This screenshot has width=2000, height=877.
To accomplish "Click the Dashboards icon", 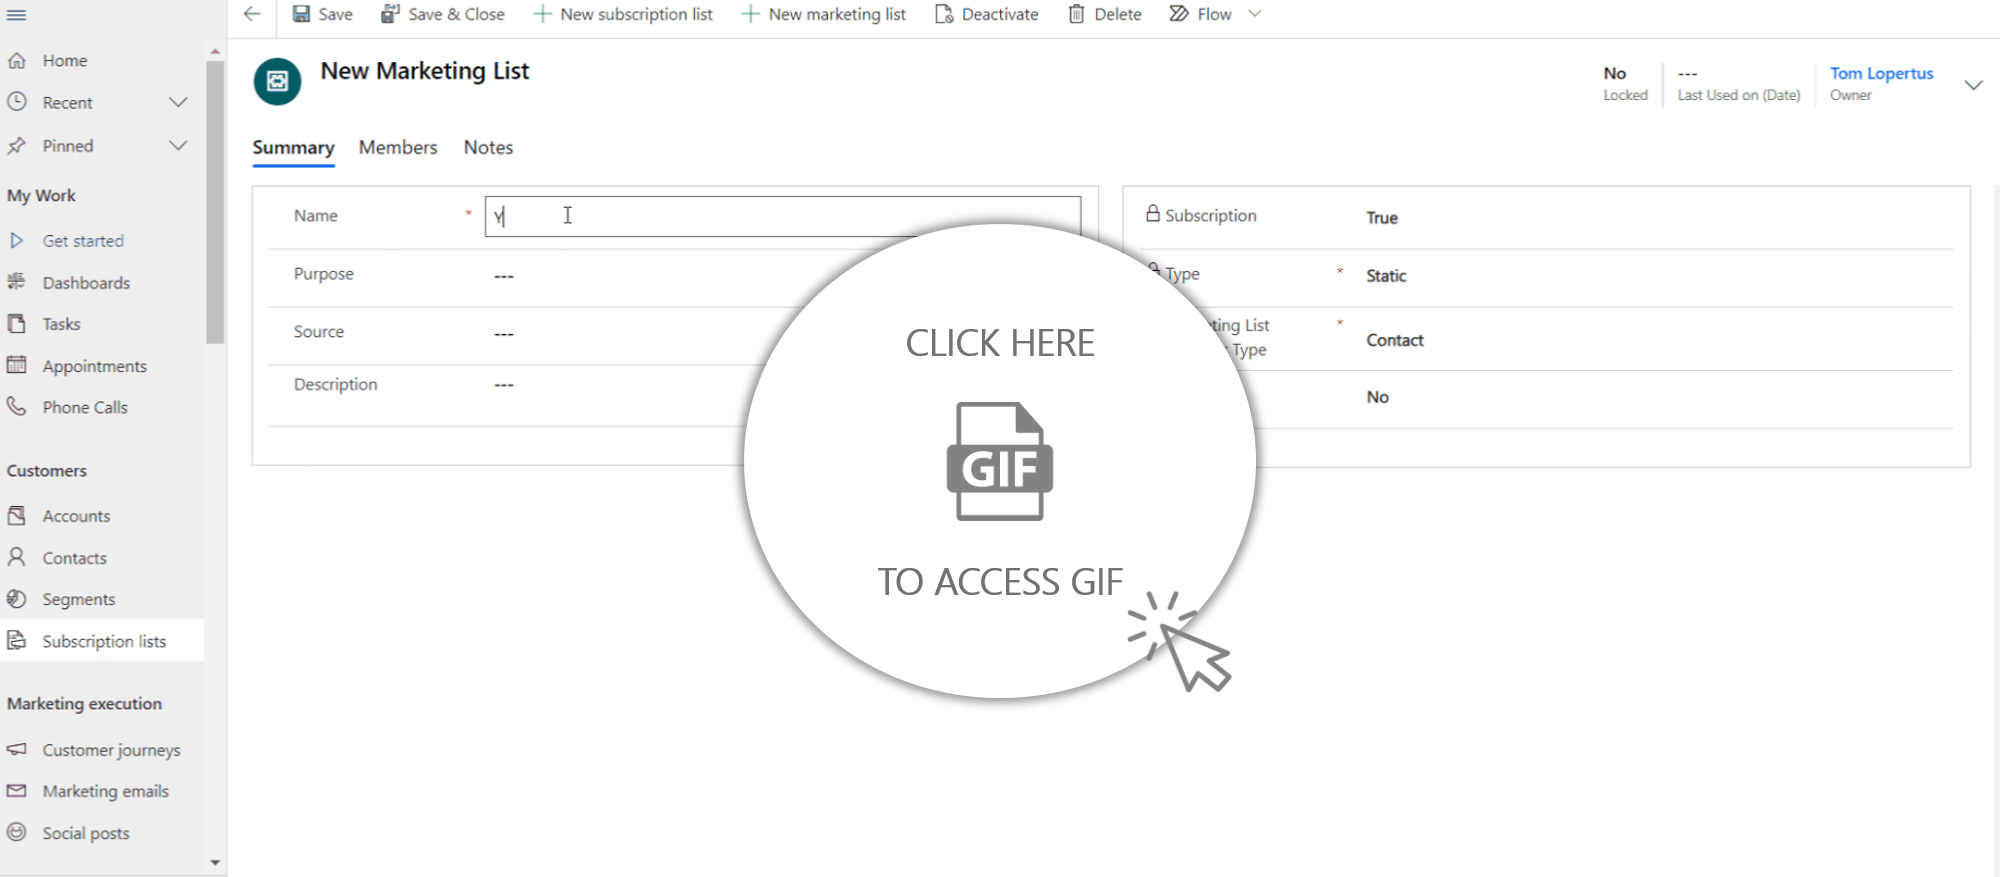I will [x=16, y=282].
